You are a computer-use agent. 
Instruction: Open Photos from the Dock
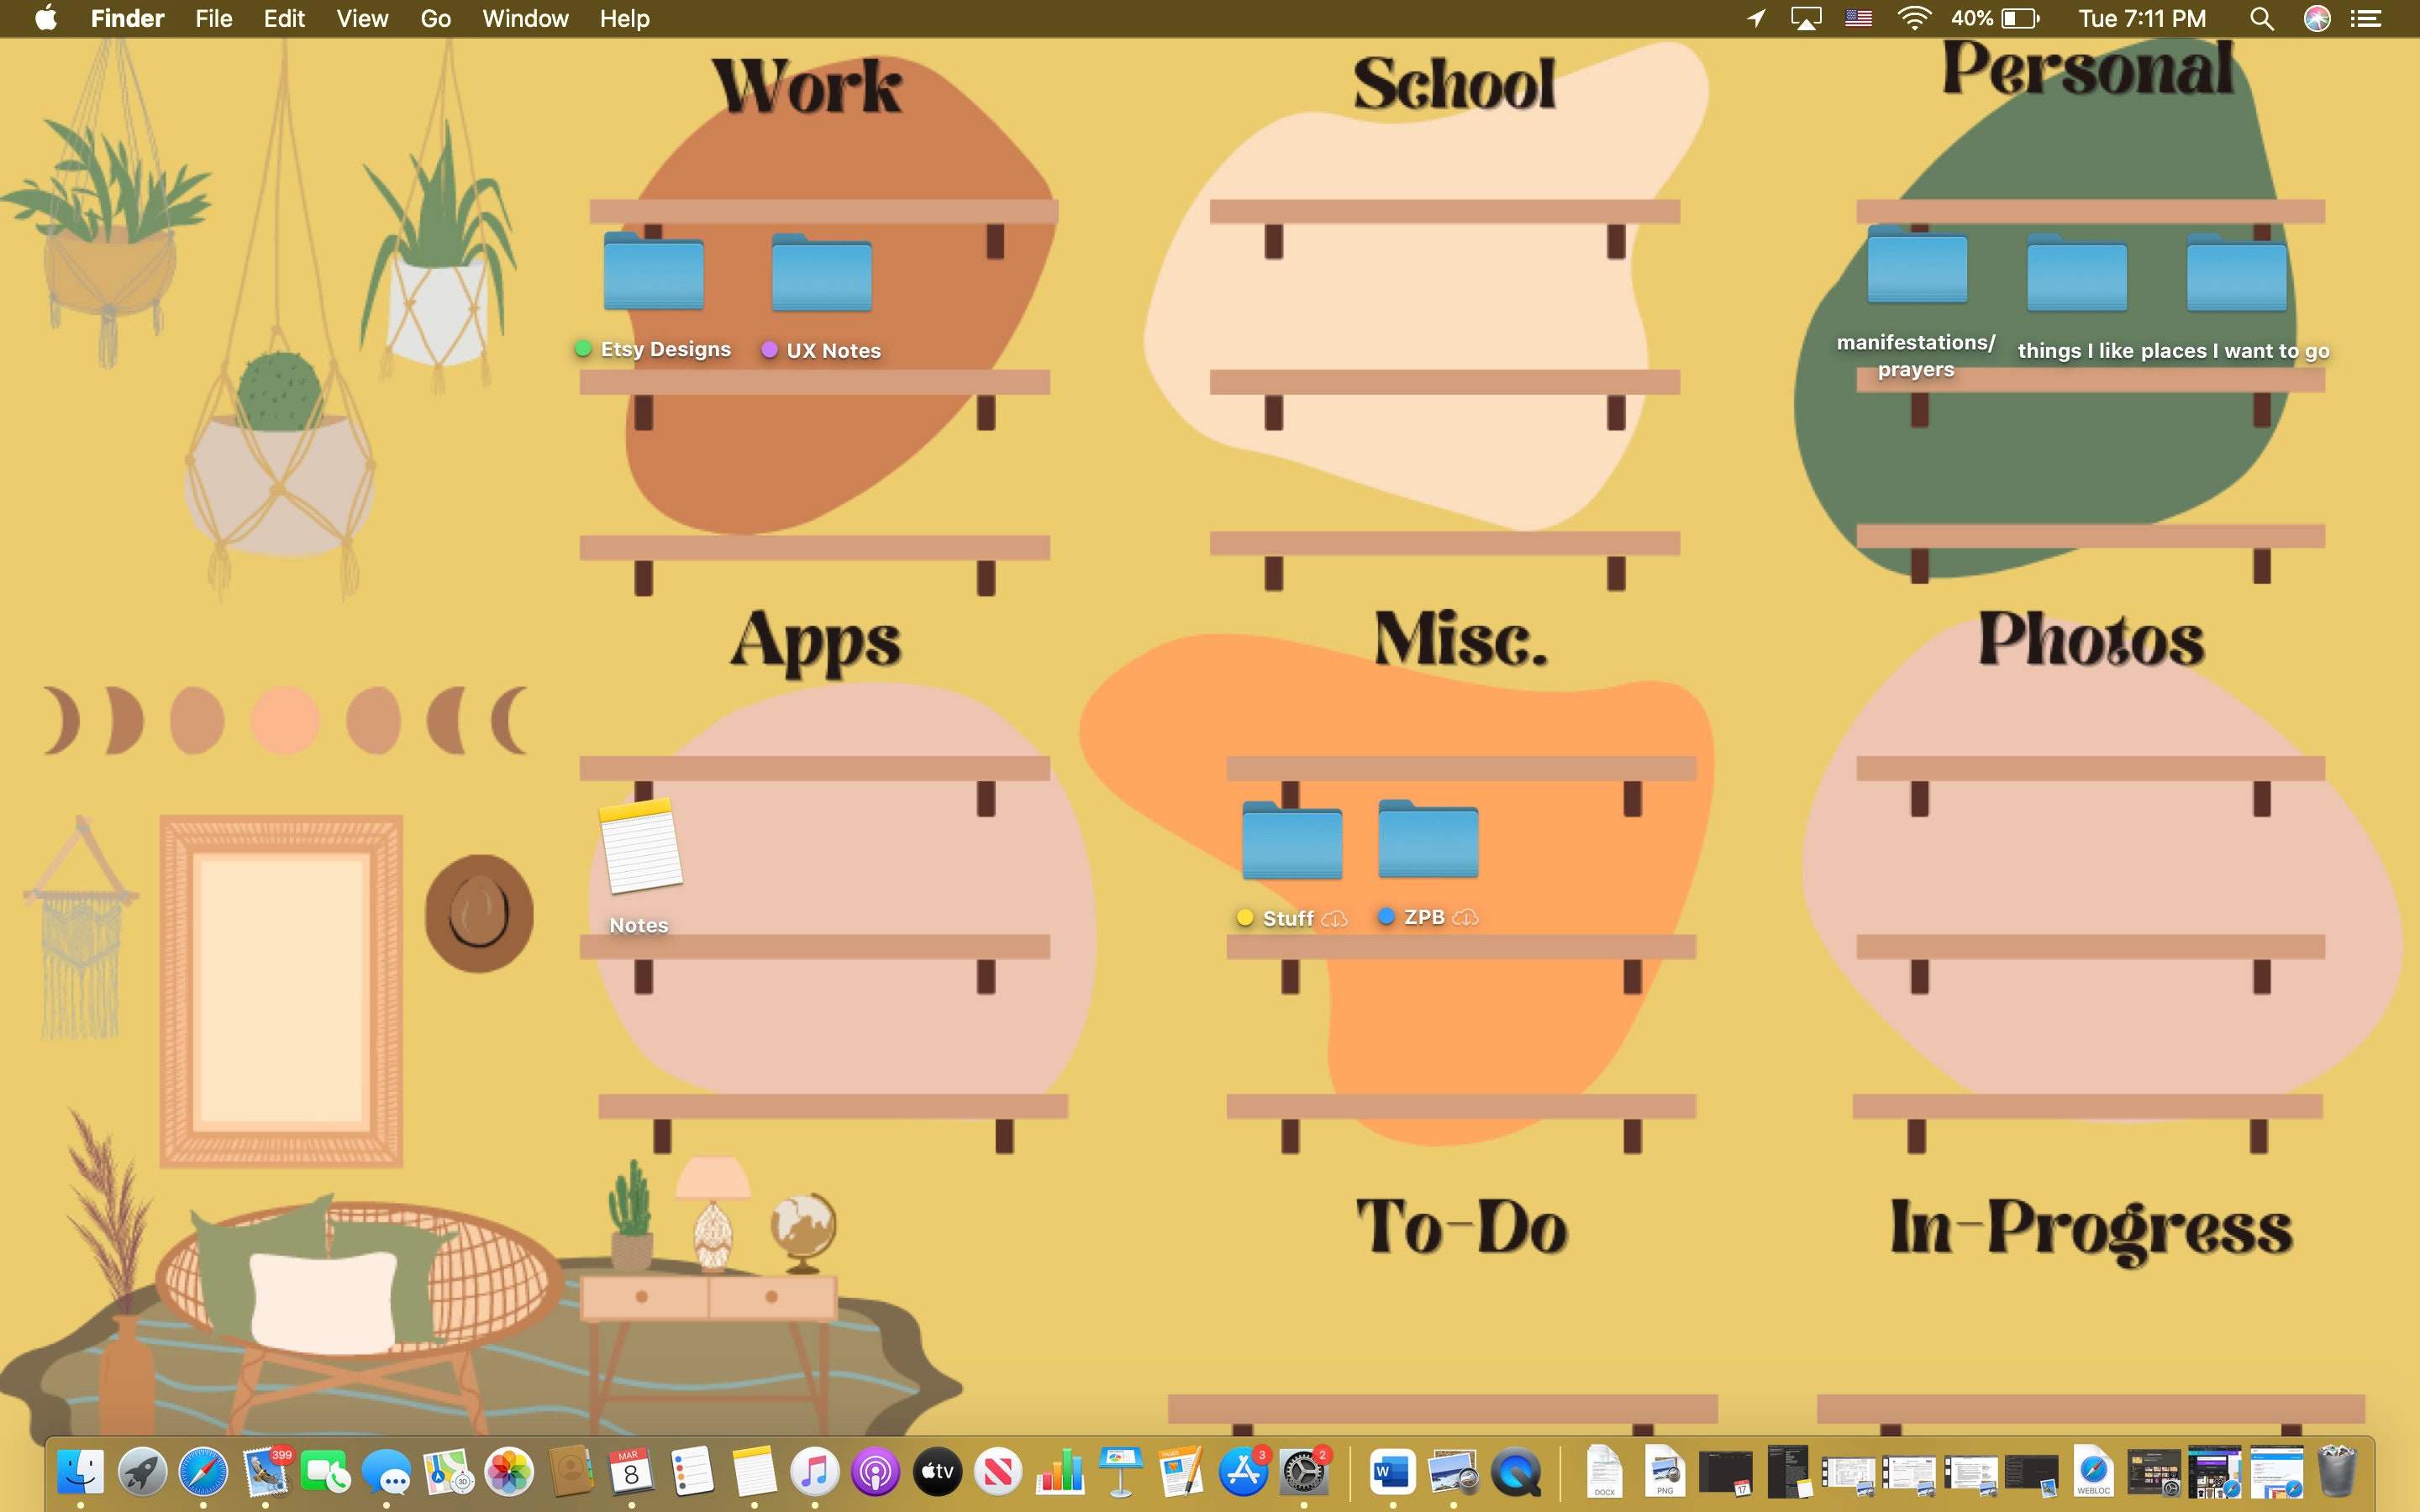click(x=510, y=1472)
